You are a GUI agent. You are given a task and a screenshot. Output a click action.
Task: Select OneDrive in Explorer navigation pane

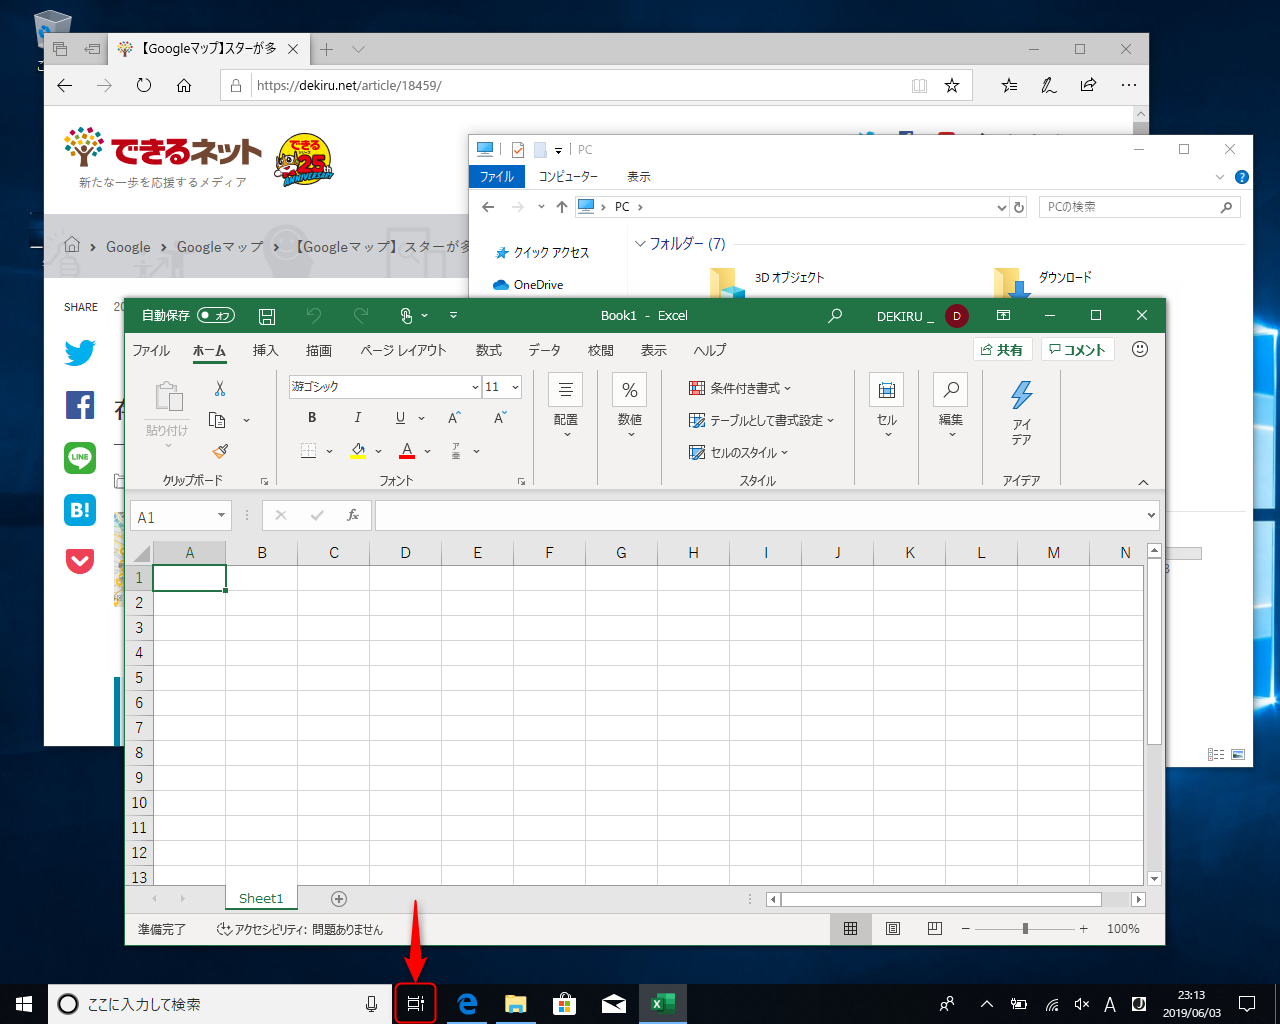coord(529,285)
